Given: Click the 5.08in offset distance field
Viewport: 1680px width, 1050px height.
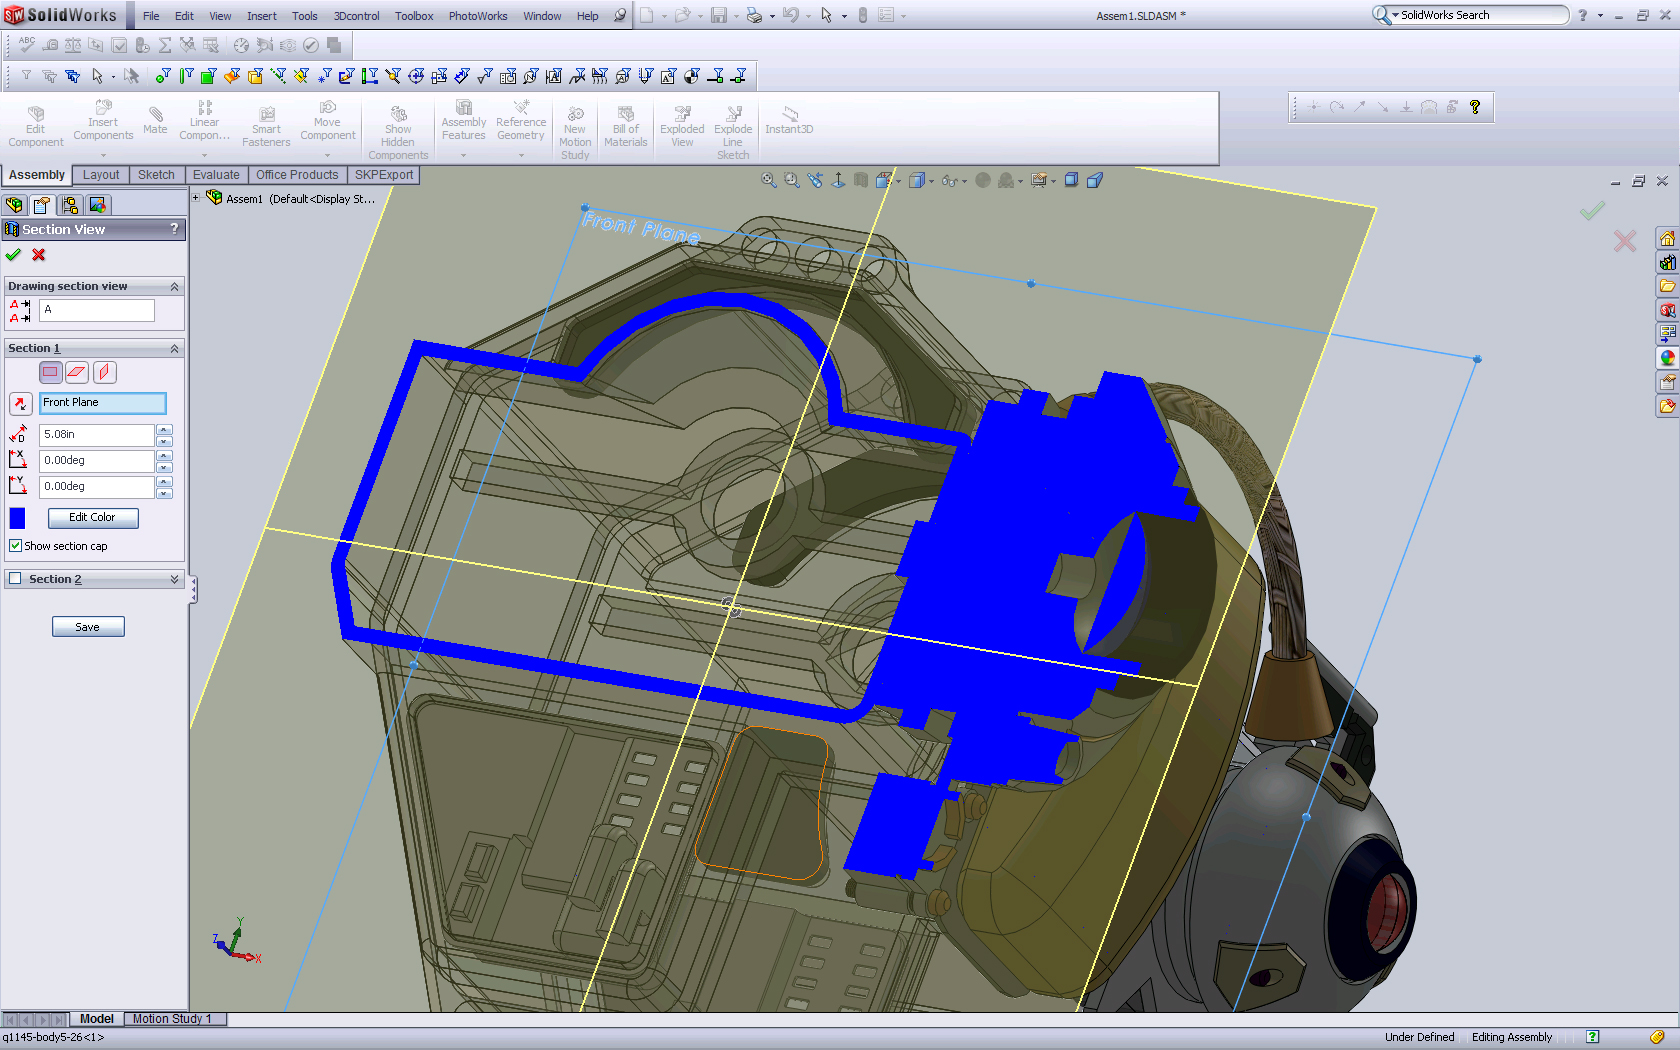Looking at the screenshot, I should click(x=97, y=435).
